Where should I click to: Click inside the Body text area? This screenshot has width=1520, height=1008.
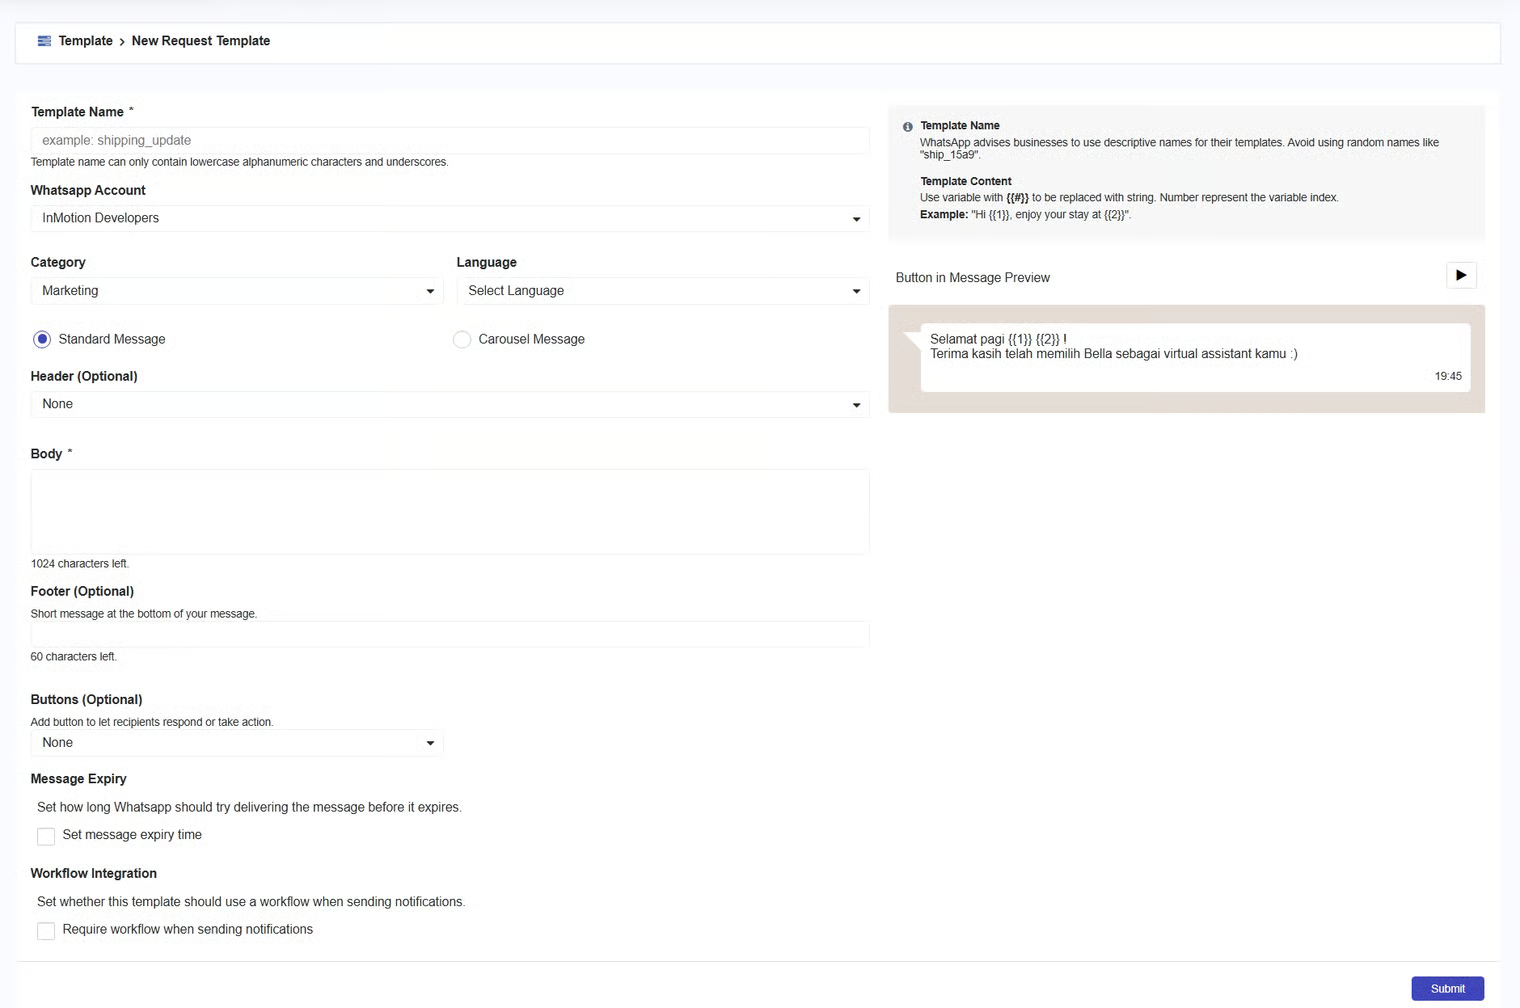pyautogui.click(x=449, y=511)
